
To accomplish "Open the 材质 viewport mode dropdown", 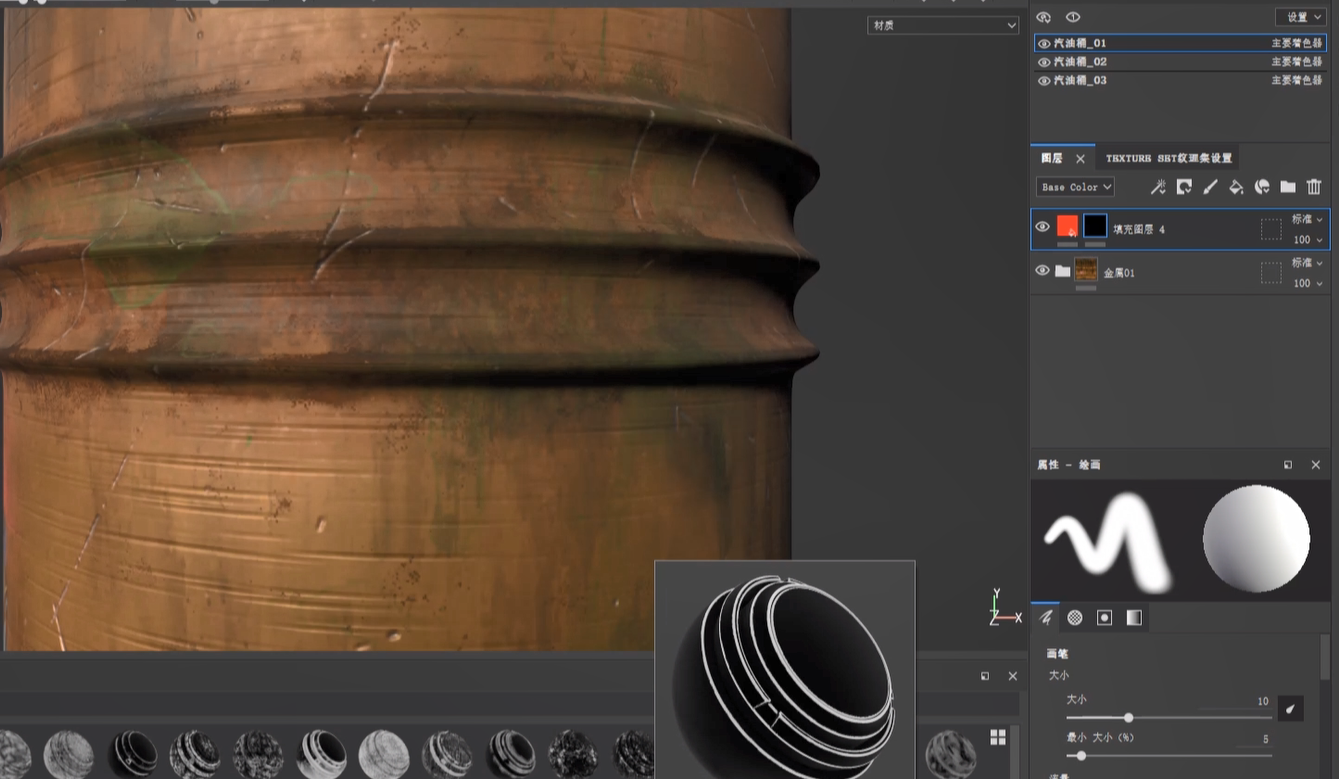I will [942, 25].
